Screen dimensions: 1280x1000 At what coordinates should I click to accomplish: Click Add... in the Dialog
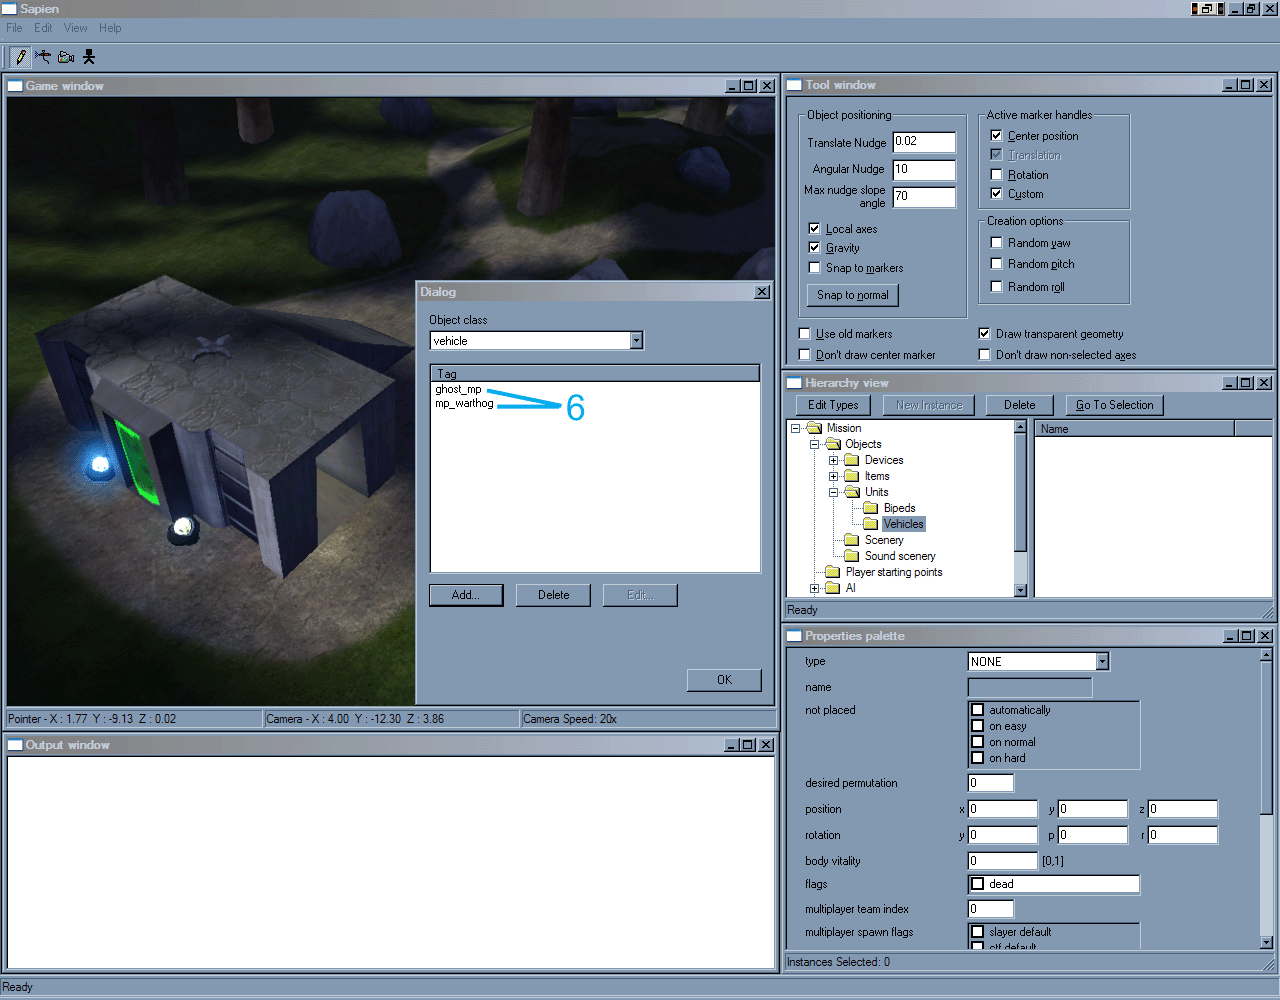click(466, 595)
